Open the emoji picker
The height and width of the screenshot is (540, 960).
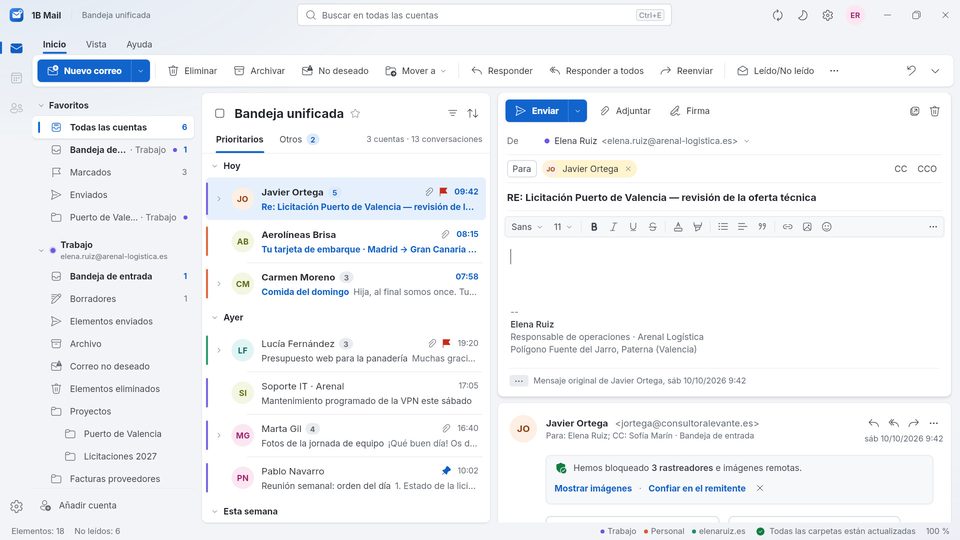(827, 227)
